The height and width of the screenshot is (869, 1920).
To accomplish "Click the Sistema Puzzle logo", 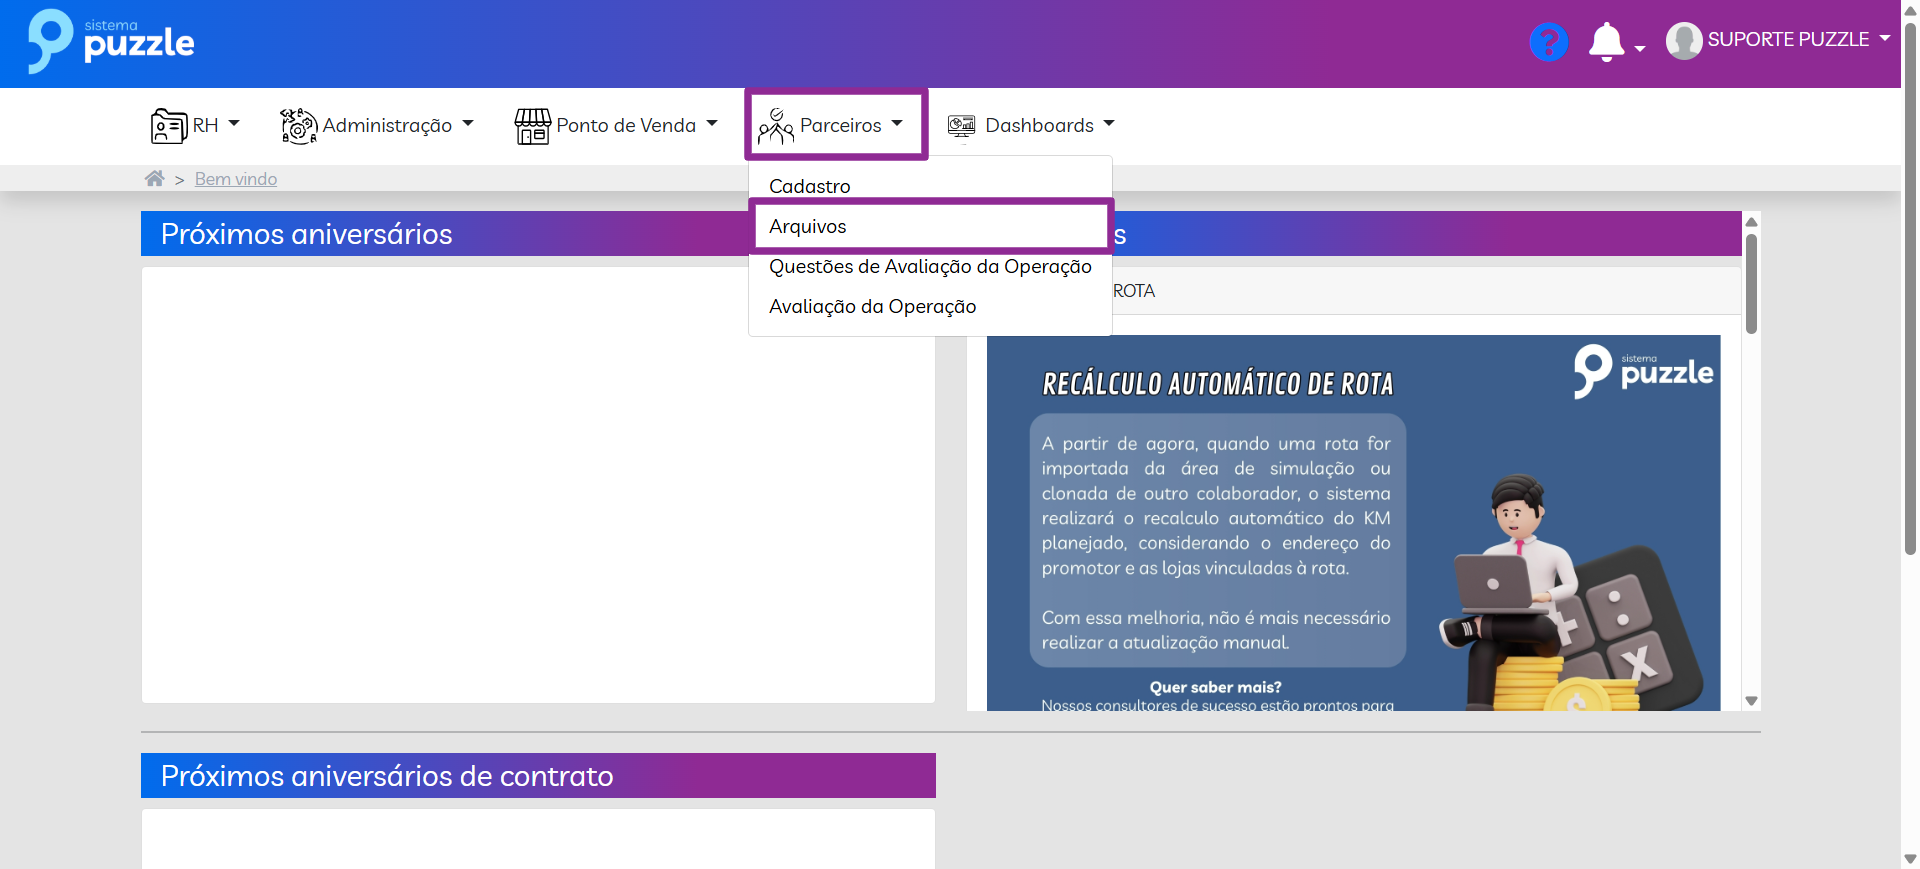I will (111, 42).
